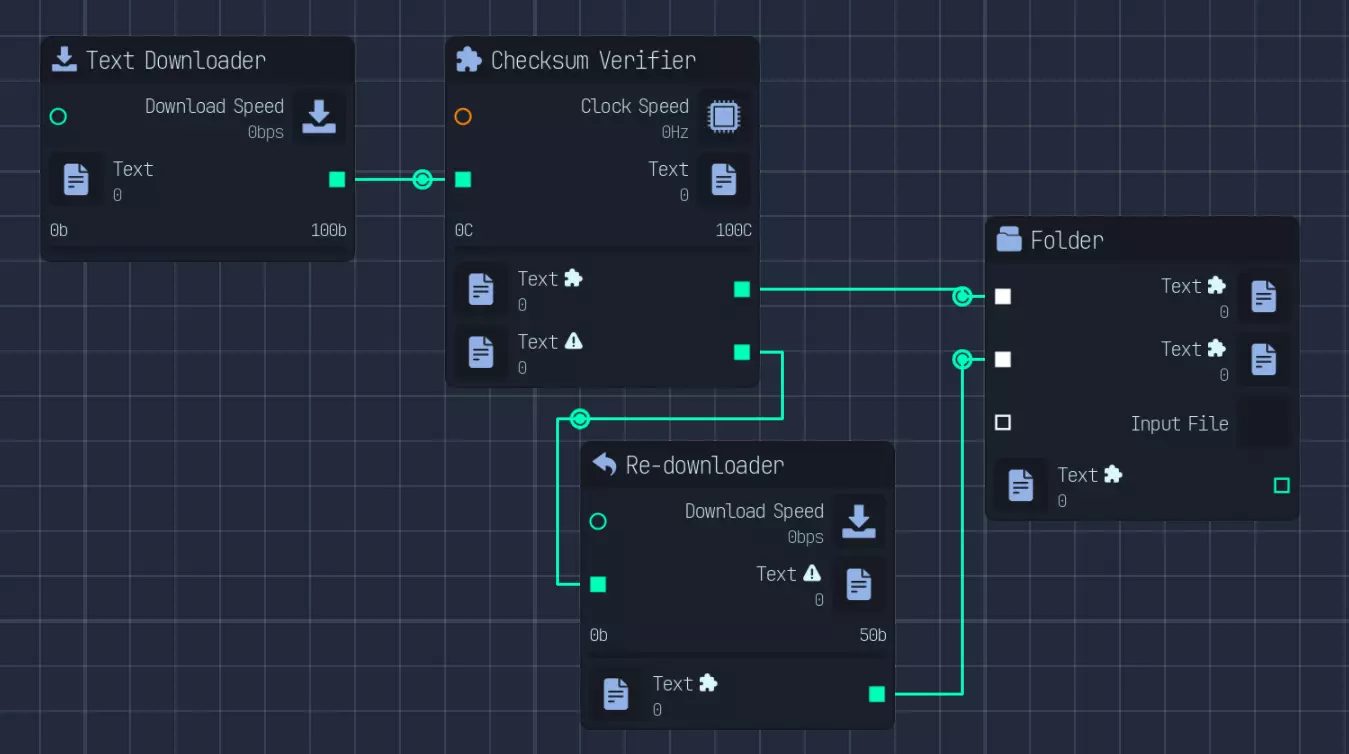Click the Download Speed icon in Text Downloader
Viewport: 1349px width, 754px height.
pos(319,117)
